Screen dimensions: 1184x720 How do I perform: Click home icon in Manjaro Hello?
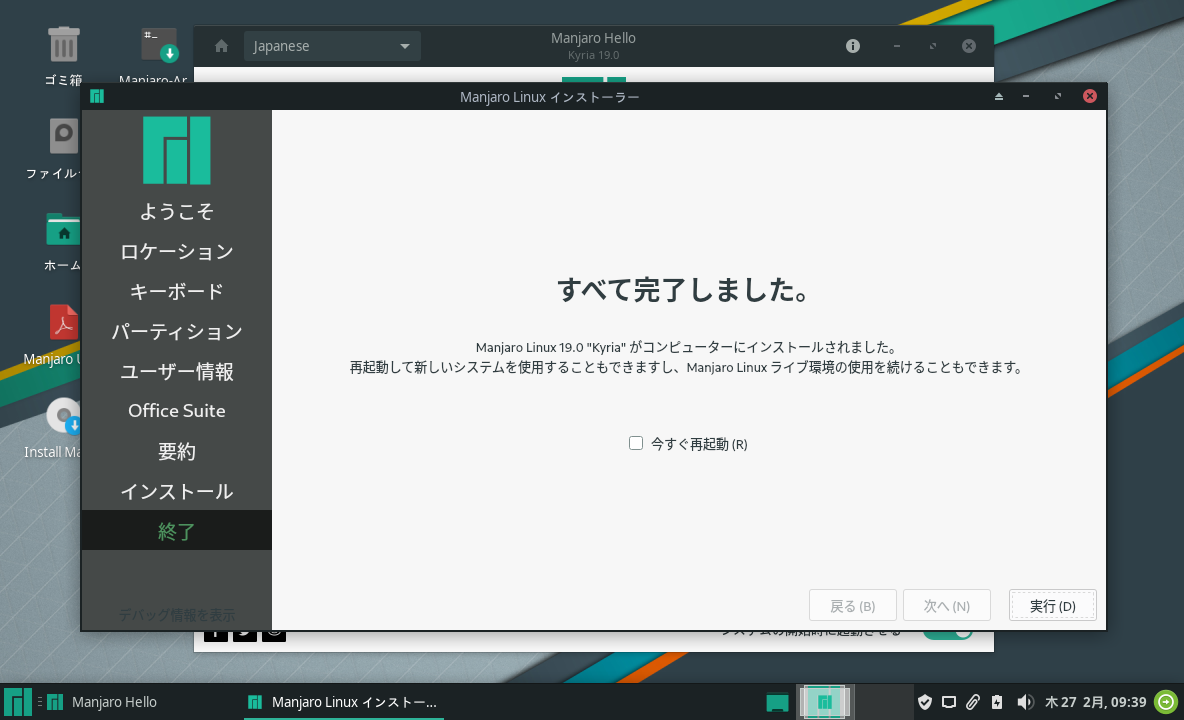[x=221, y=46]
